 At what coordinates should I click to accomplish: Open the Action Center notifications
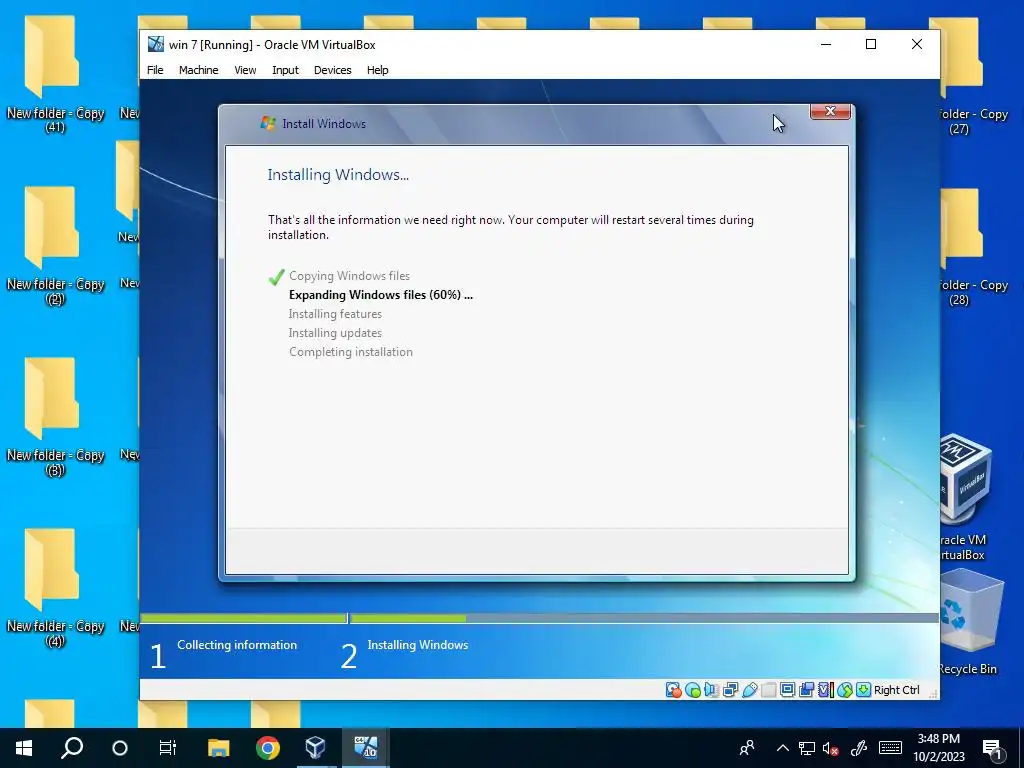click(993, 749)
